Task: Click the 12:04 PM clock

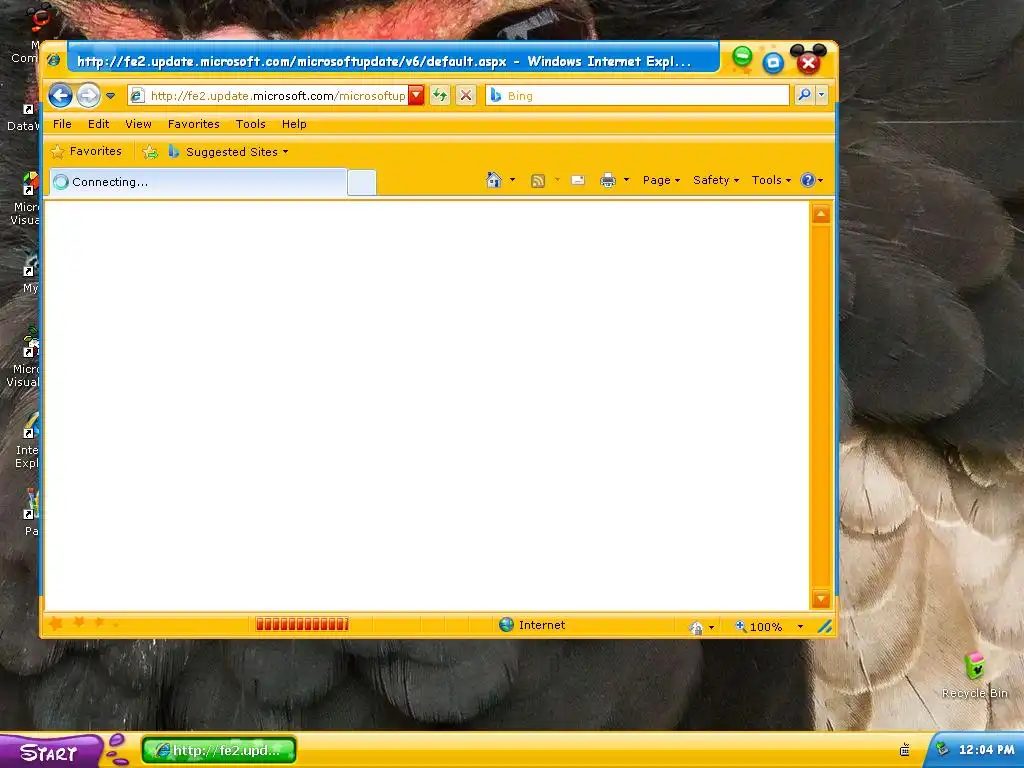Action: pos(987,750)
